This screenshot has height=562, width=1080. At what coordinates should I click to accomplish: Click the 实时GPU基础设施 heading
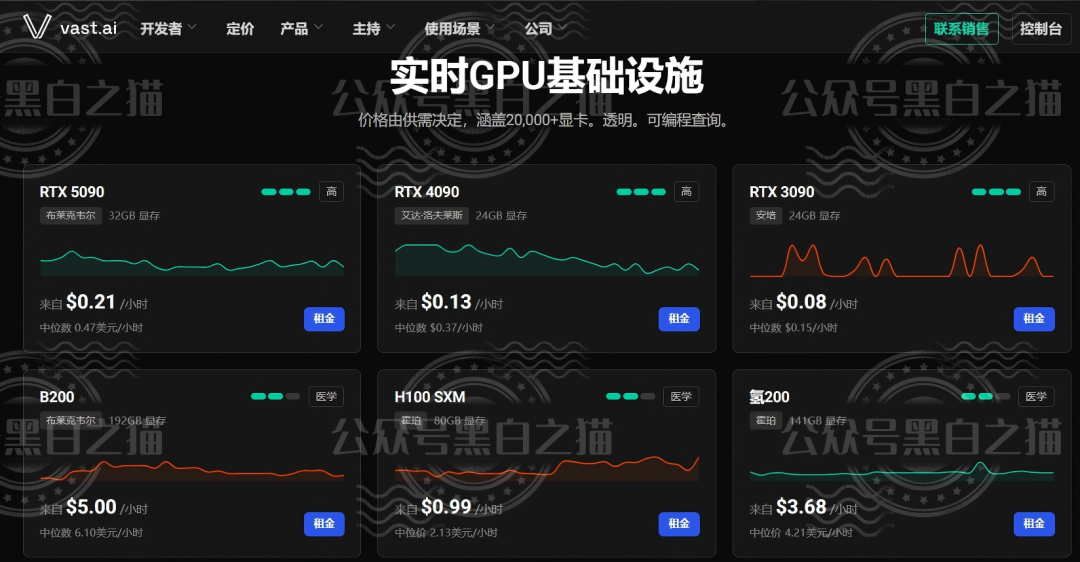tap(547, 76)
